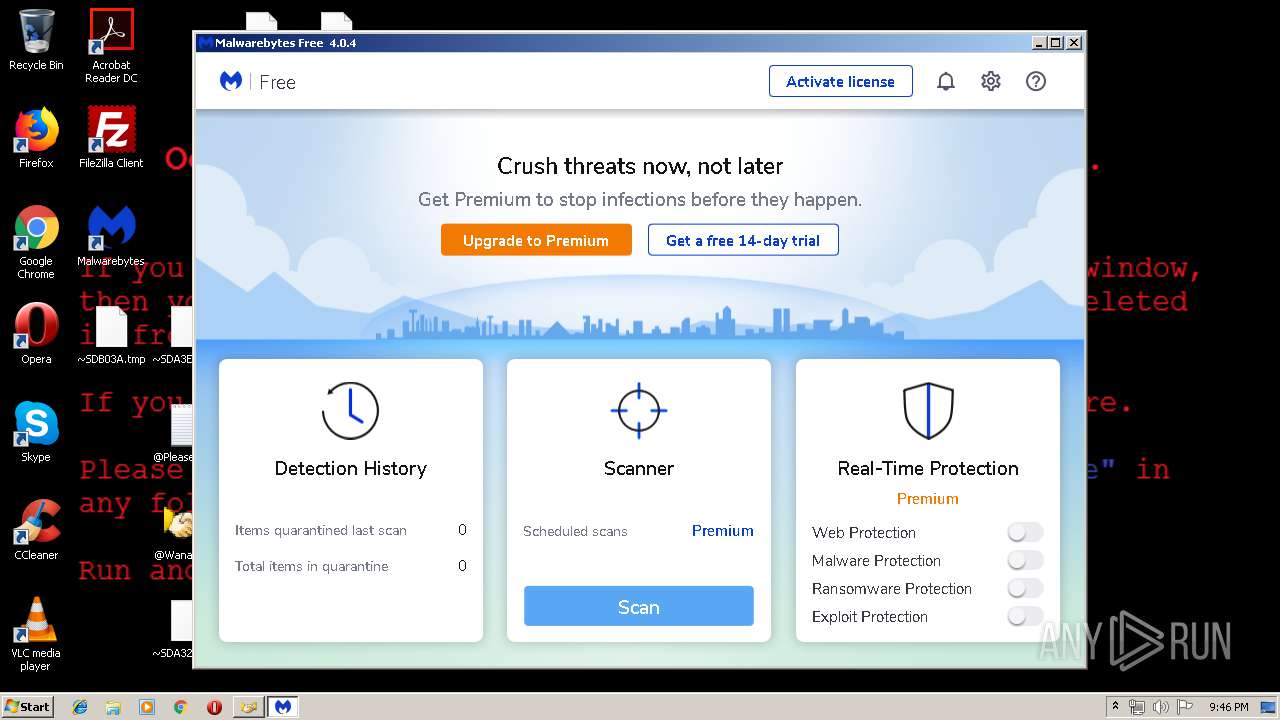Start a scan with the Scan button
The width and height of the screenshot is (1280, 720).
coord(638,606)
